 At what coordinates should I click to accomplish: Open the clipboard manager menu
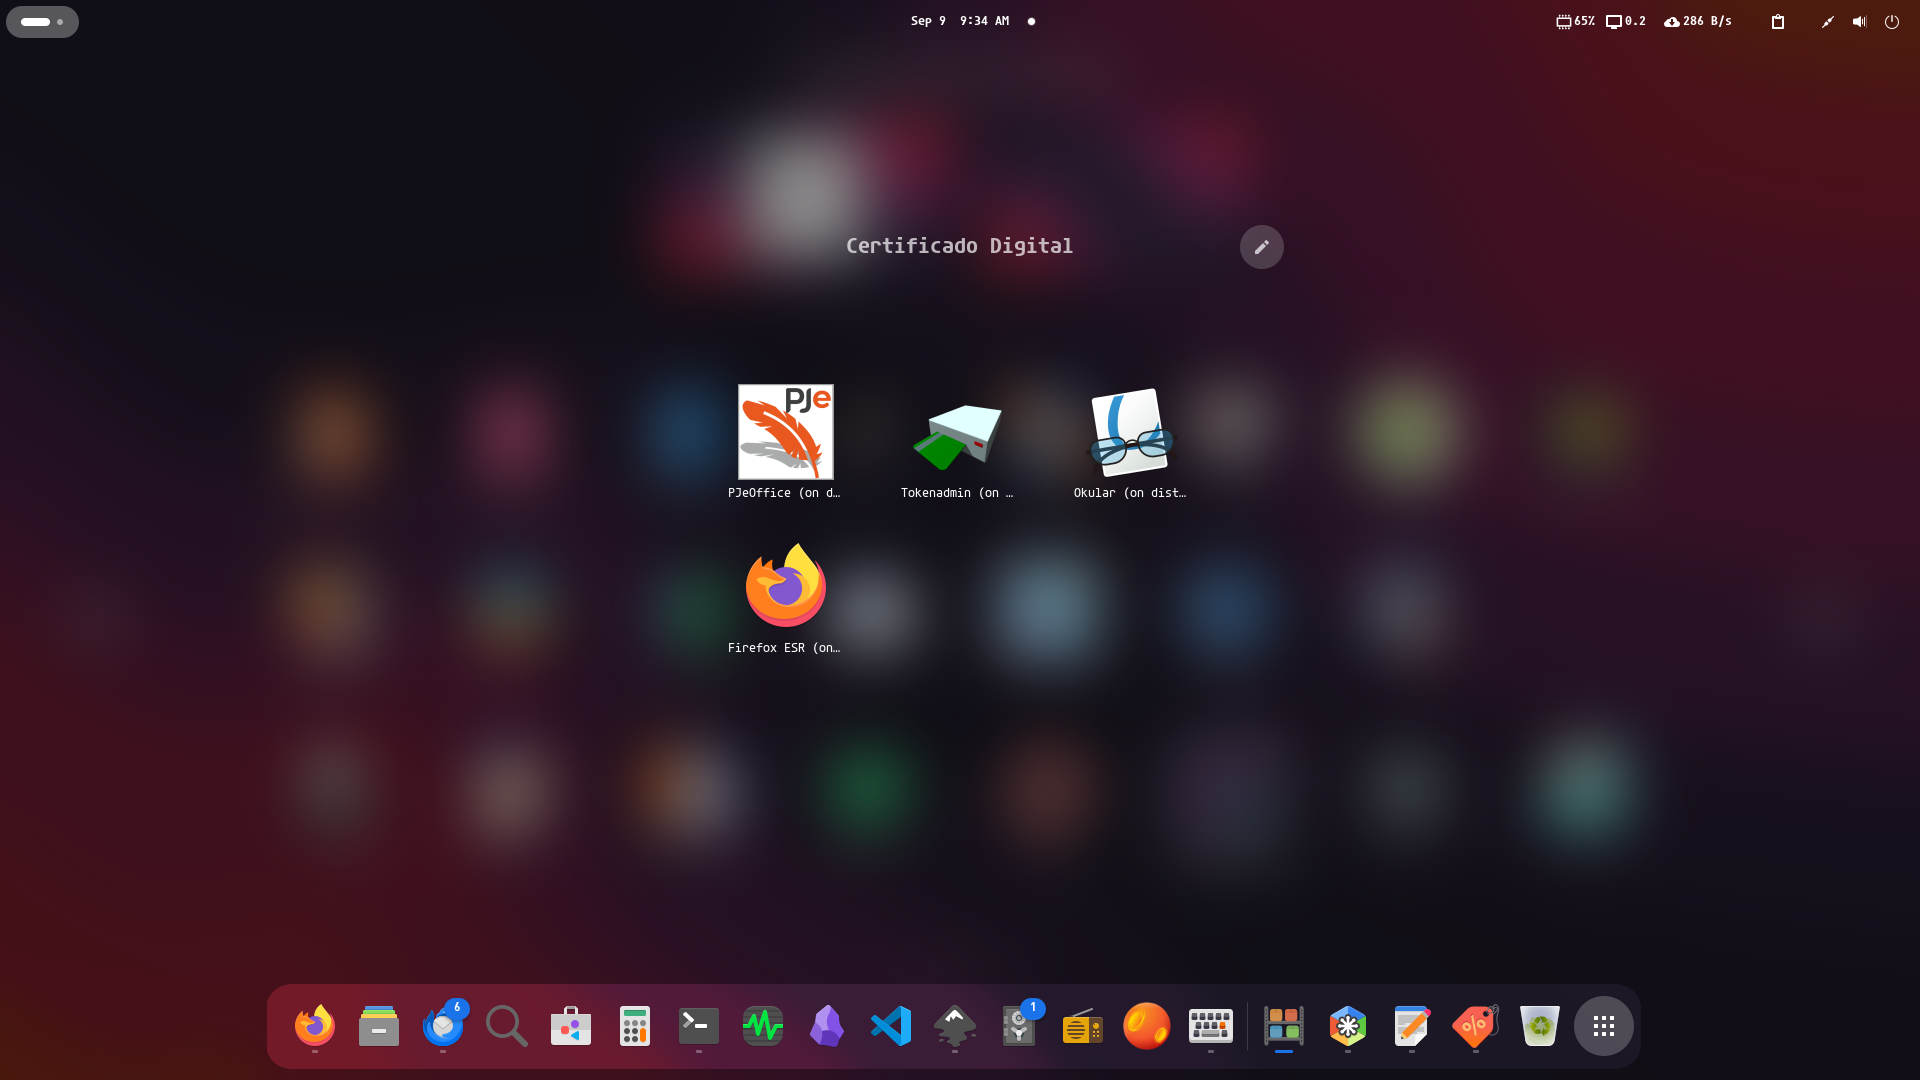1778,21
